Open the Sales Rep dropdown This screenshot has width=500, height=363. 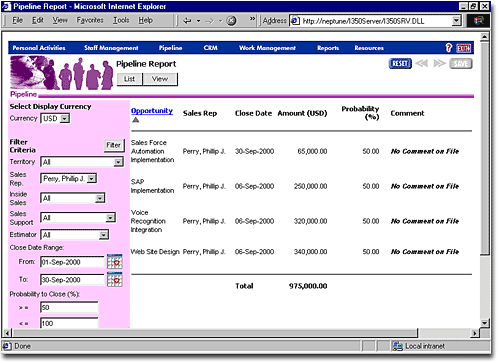pos(91,179)
